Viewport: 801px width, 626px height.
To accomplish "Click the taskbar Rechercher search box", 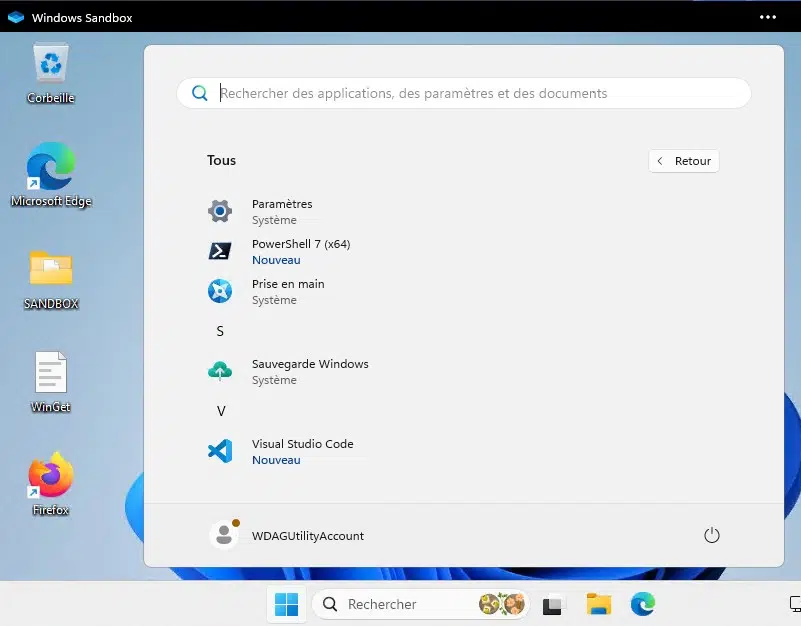I will tap(400, 604).
